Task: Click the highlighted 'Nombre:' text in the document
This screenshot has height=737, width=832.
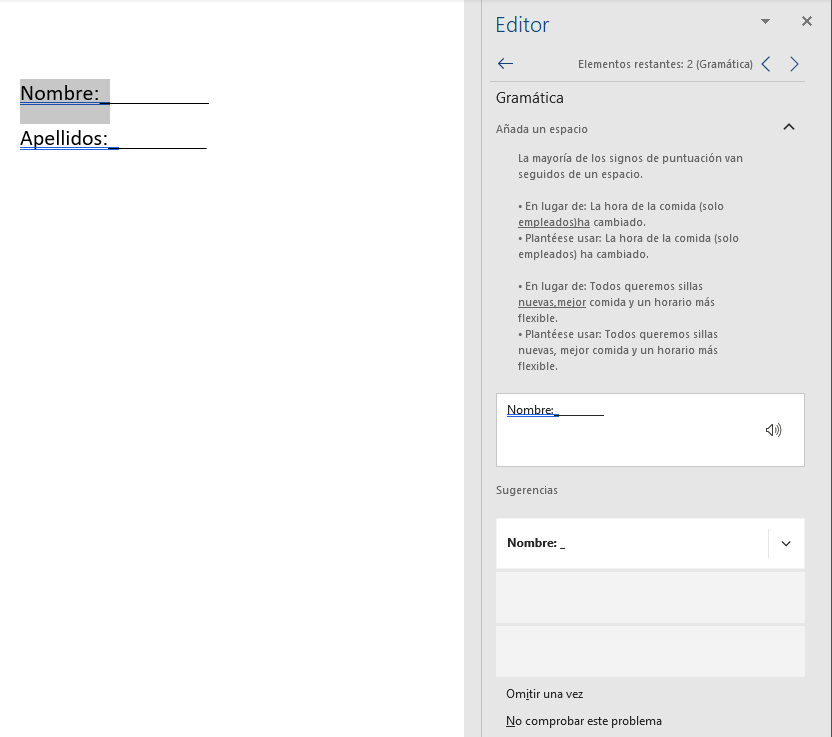Action: [x=57, y=92]
